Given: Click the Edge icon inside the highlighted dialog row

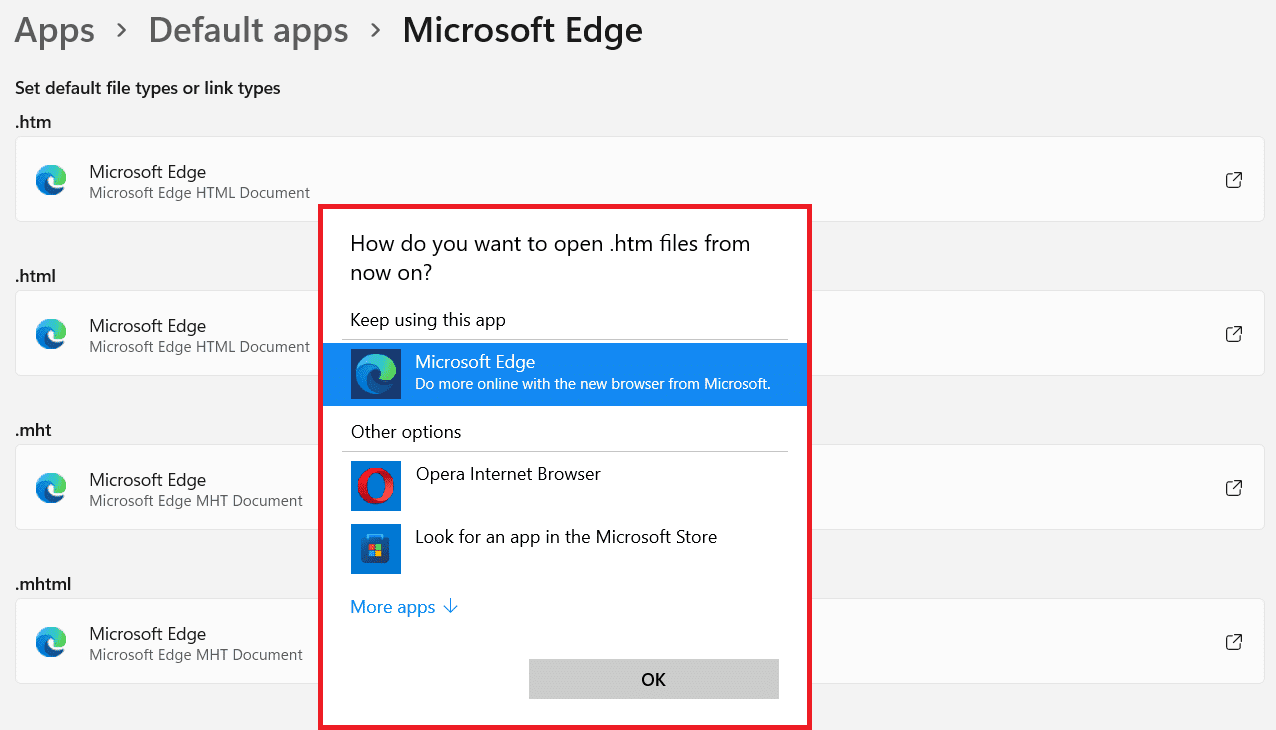Looking at the screenshot, I should pyautogui.click(x=375, y=374).
